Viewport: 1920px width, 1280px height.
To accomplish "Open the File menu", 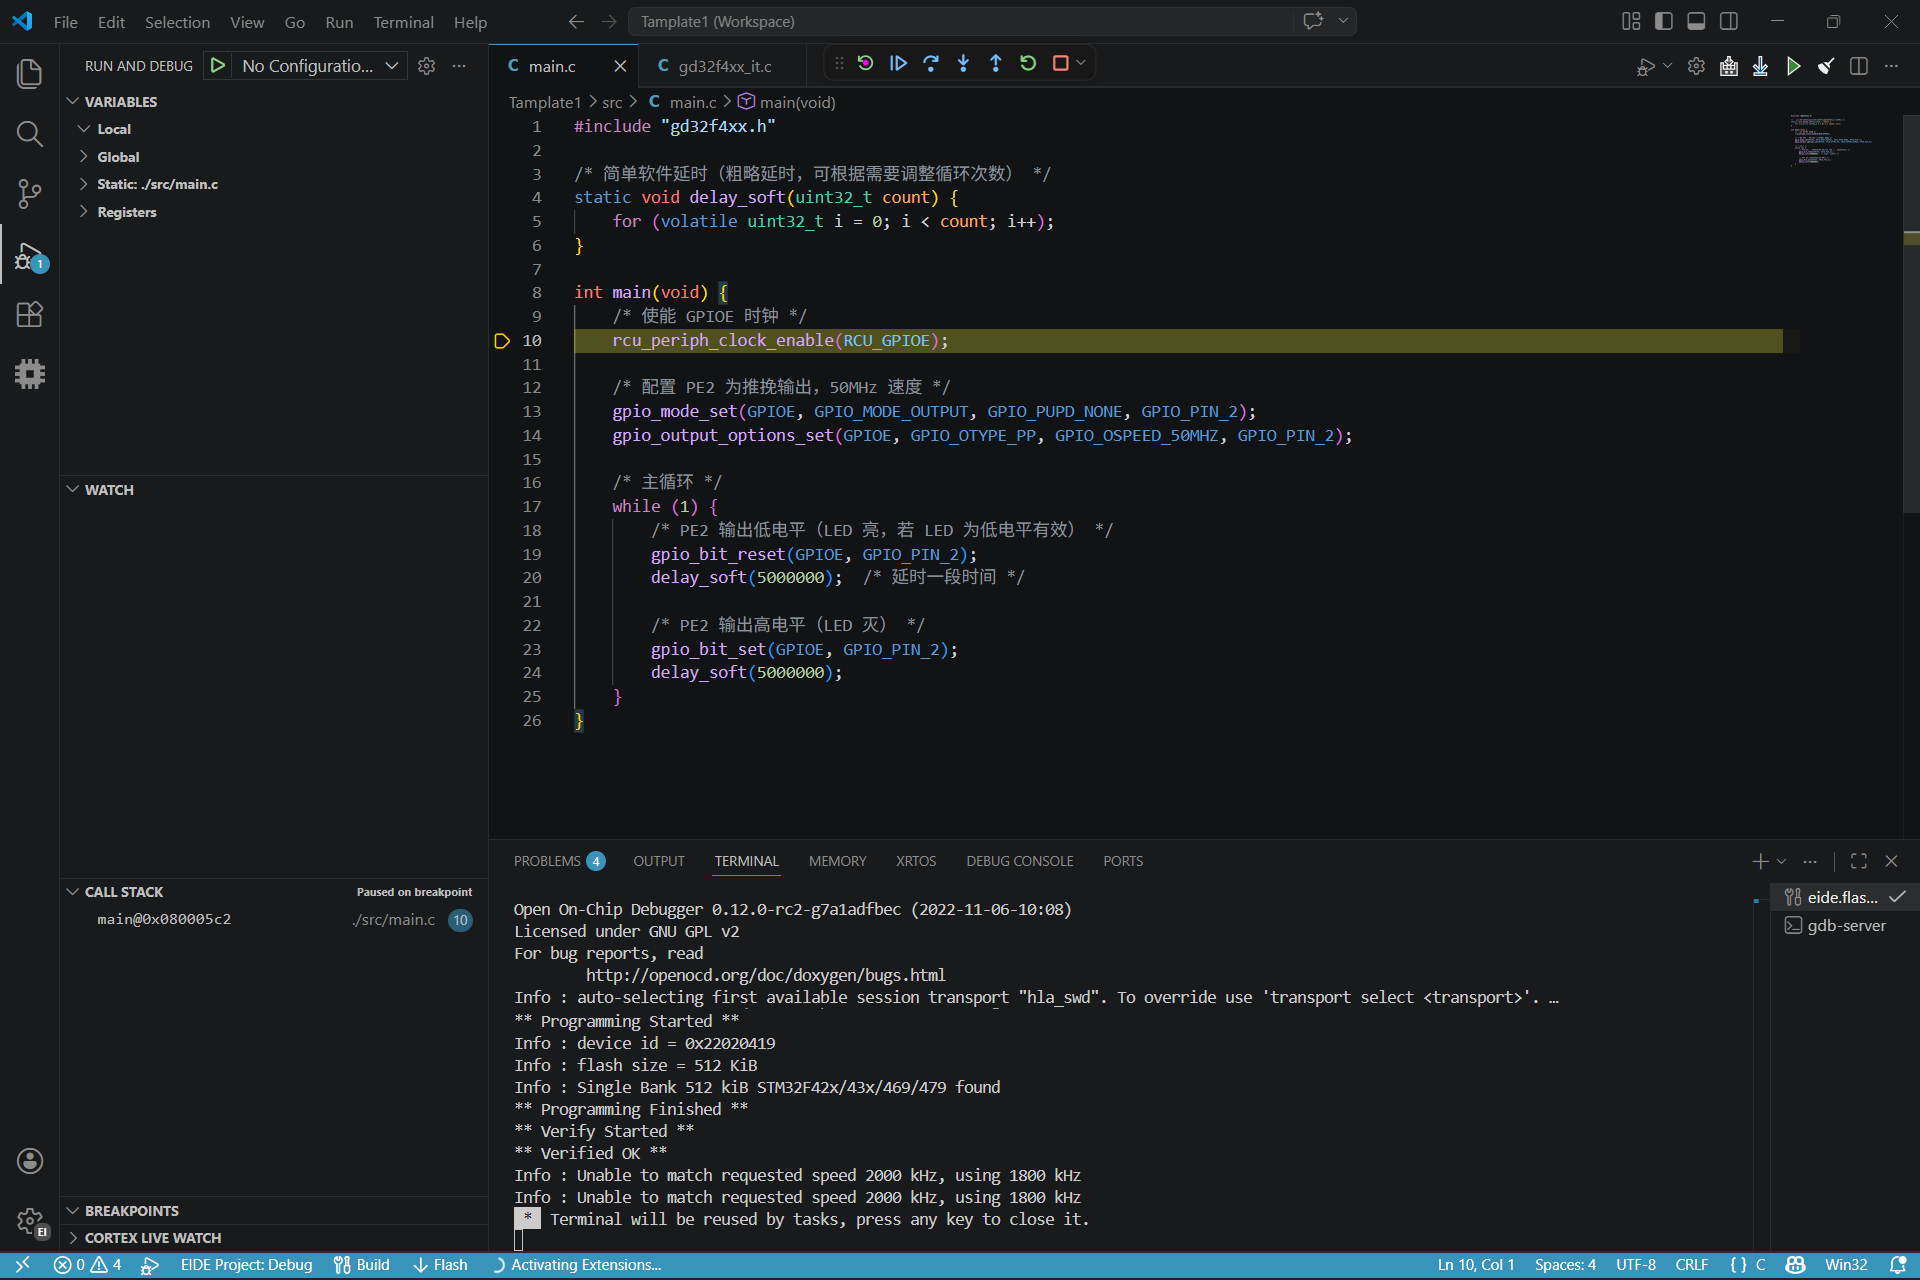I will [66, 22].
